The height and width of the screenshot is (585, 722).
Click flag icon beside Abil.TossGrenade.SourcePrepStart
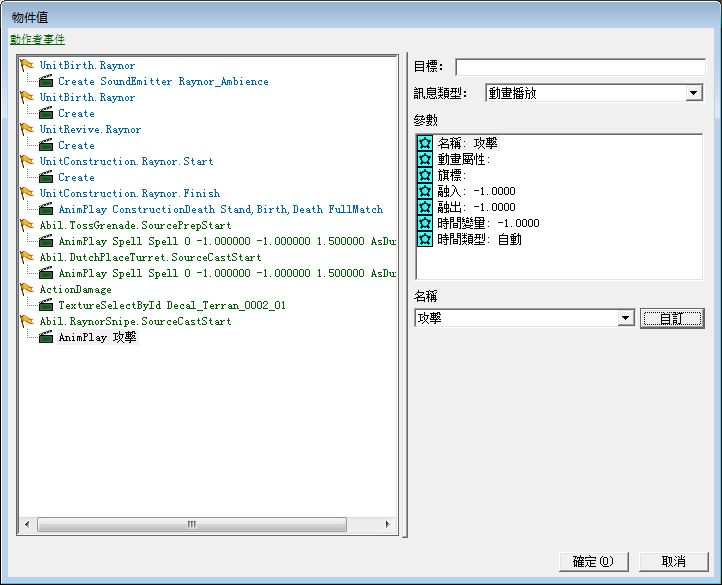click(27, 225)
